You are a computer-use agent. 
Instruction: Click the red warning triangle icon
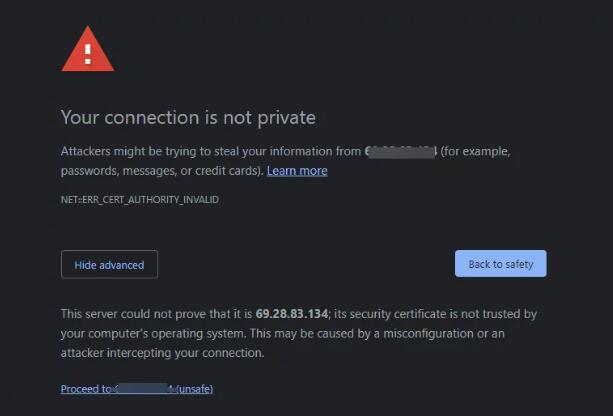(88, 49)
